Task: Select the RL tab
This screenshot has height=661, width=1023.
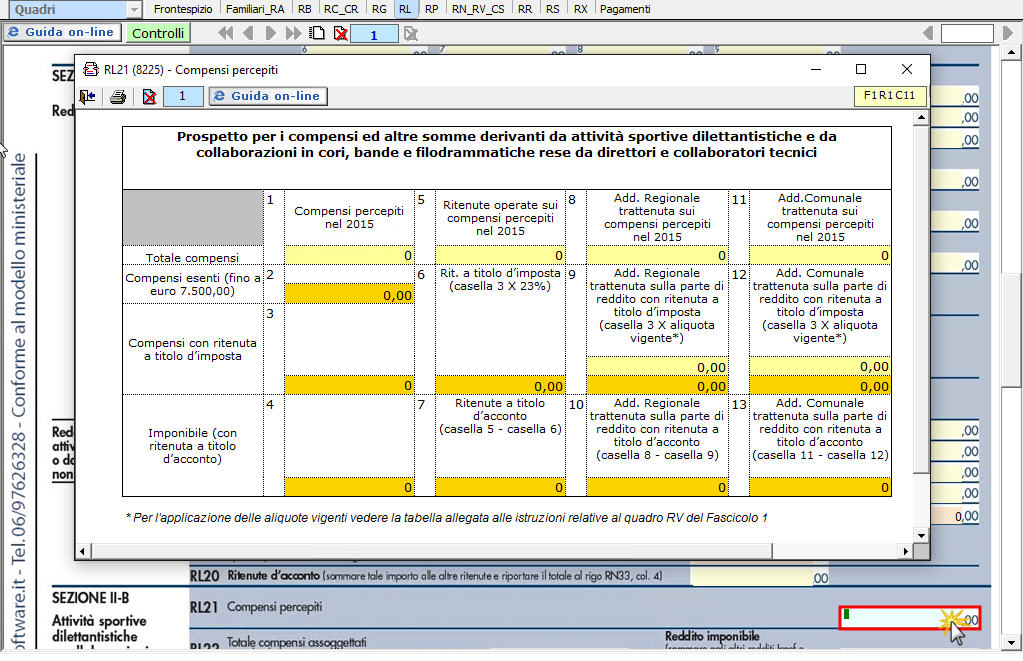Action: point(405,9)
